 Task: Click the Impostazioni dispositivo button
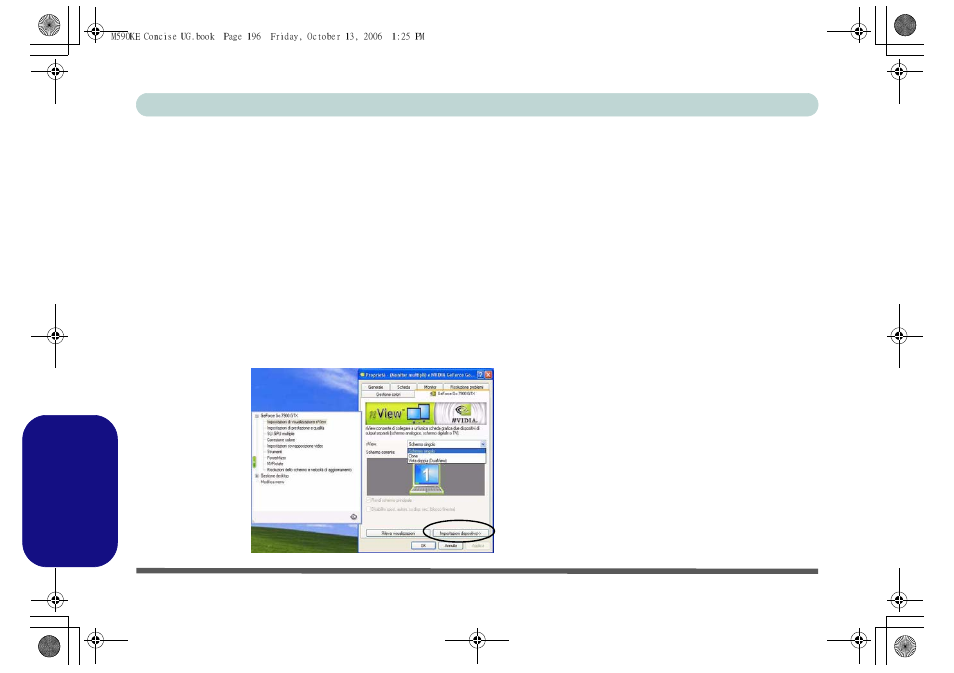(x=458, y=534)
